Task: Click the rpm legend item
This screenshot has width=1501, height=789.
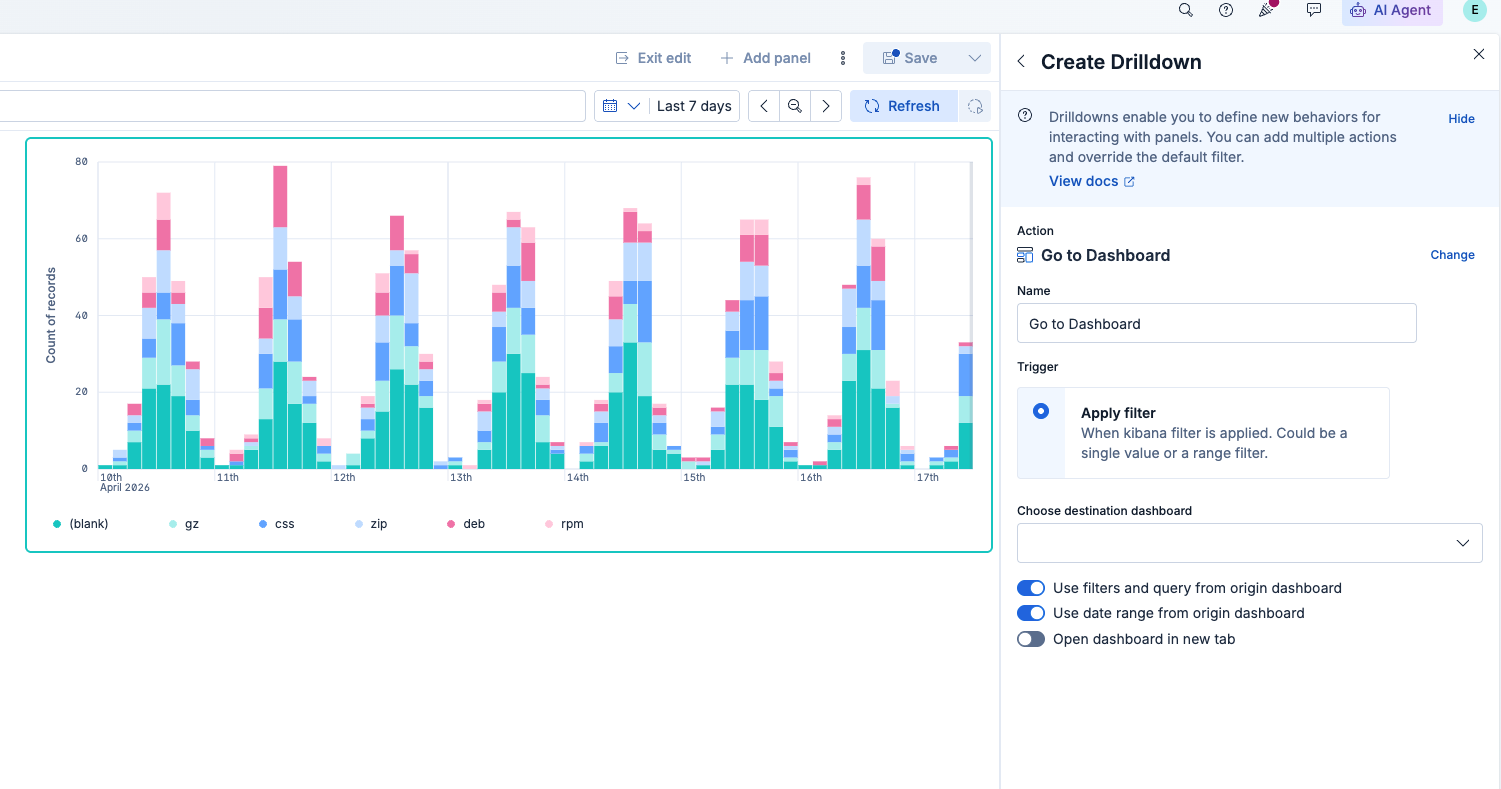Action: click(x=564, y=524)
